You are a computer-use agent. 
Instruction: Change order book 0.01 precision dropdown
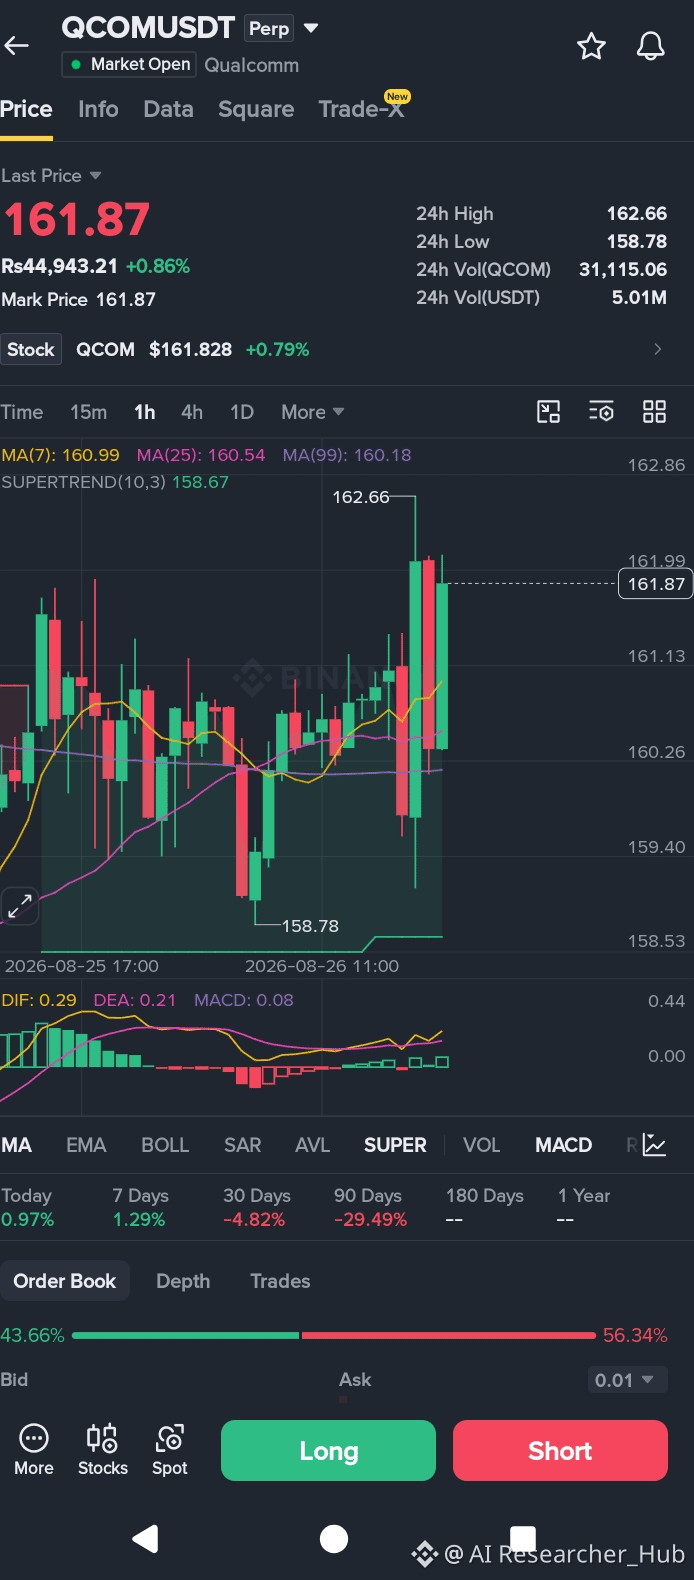point(626,1380)
